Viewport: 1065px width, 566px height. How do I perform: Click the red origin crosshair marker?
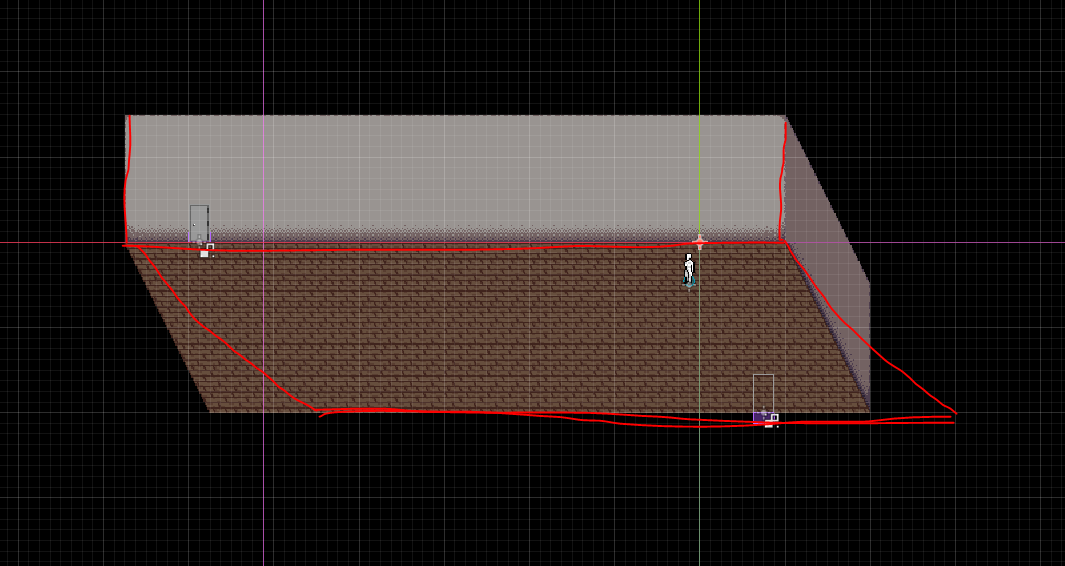coord(700,242)
